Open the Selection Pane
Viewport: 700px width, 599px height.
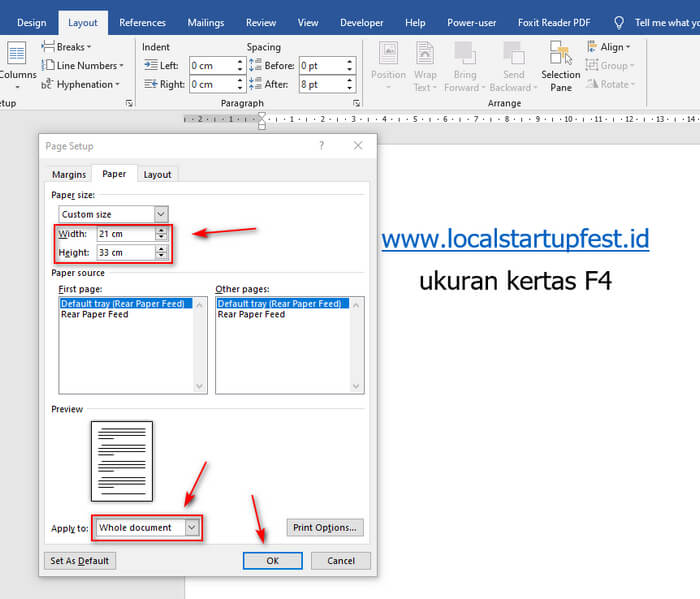click(x=561, y=66)
